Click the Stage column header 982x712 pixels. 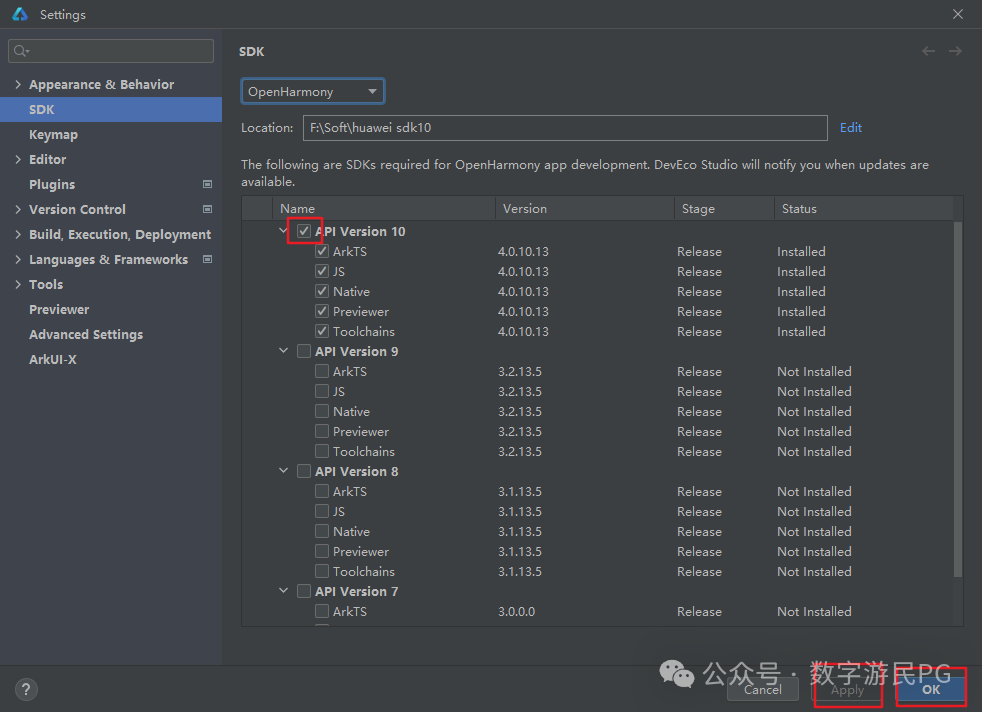[725, 209]
